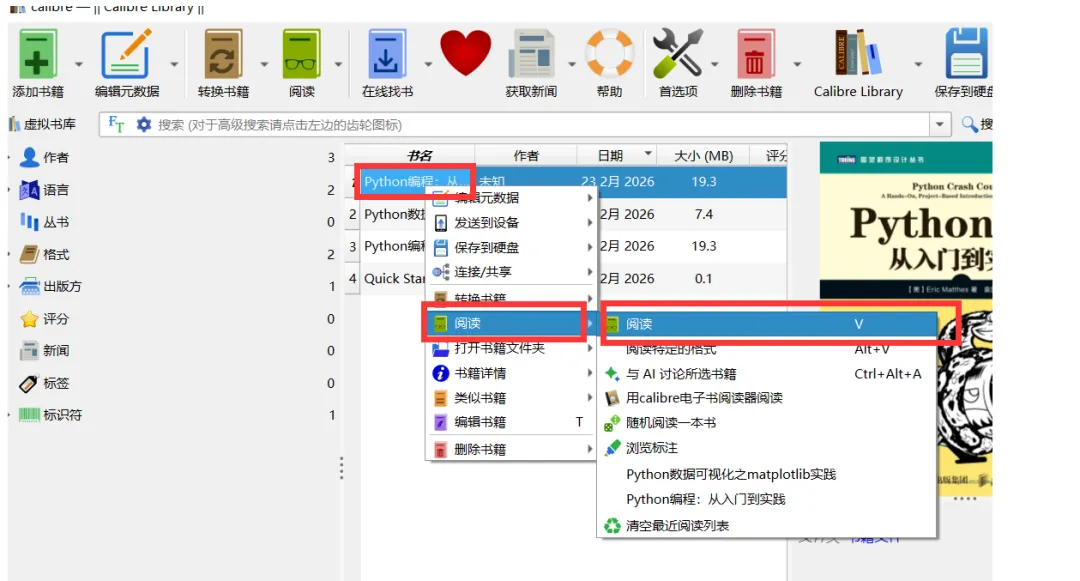Open dropdown arrow next to Fetch news
This screenshot has width=1080, height=581.
[572, 64]
